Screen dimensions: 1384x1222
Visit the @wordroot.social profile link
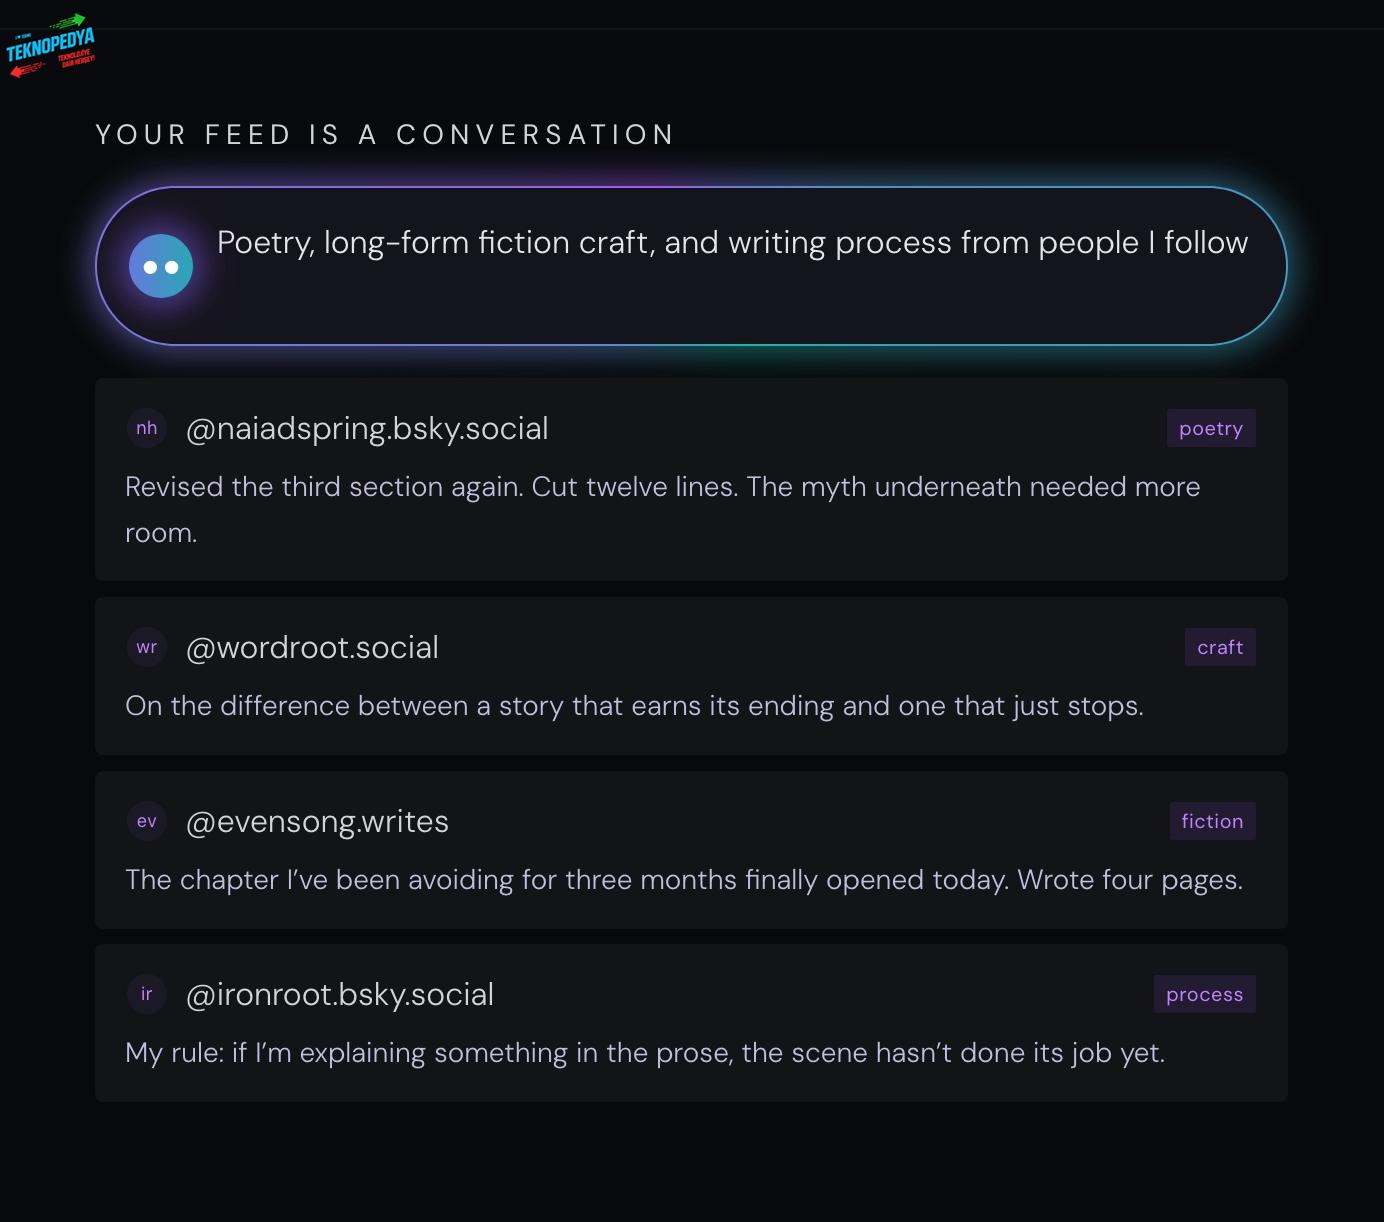pos(312,647)
